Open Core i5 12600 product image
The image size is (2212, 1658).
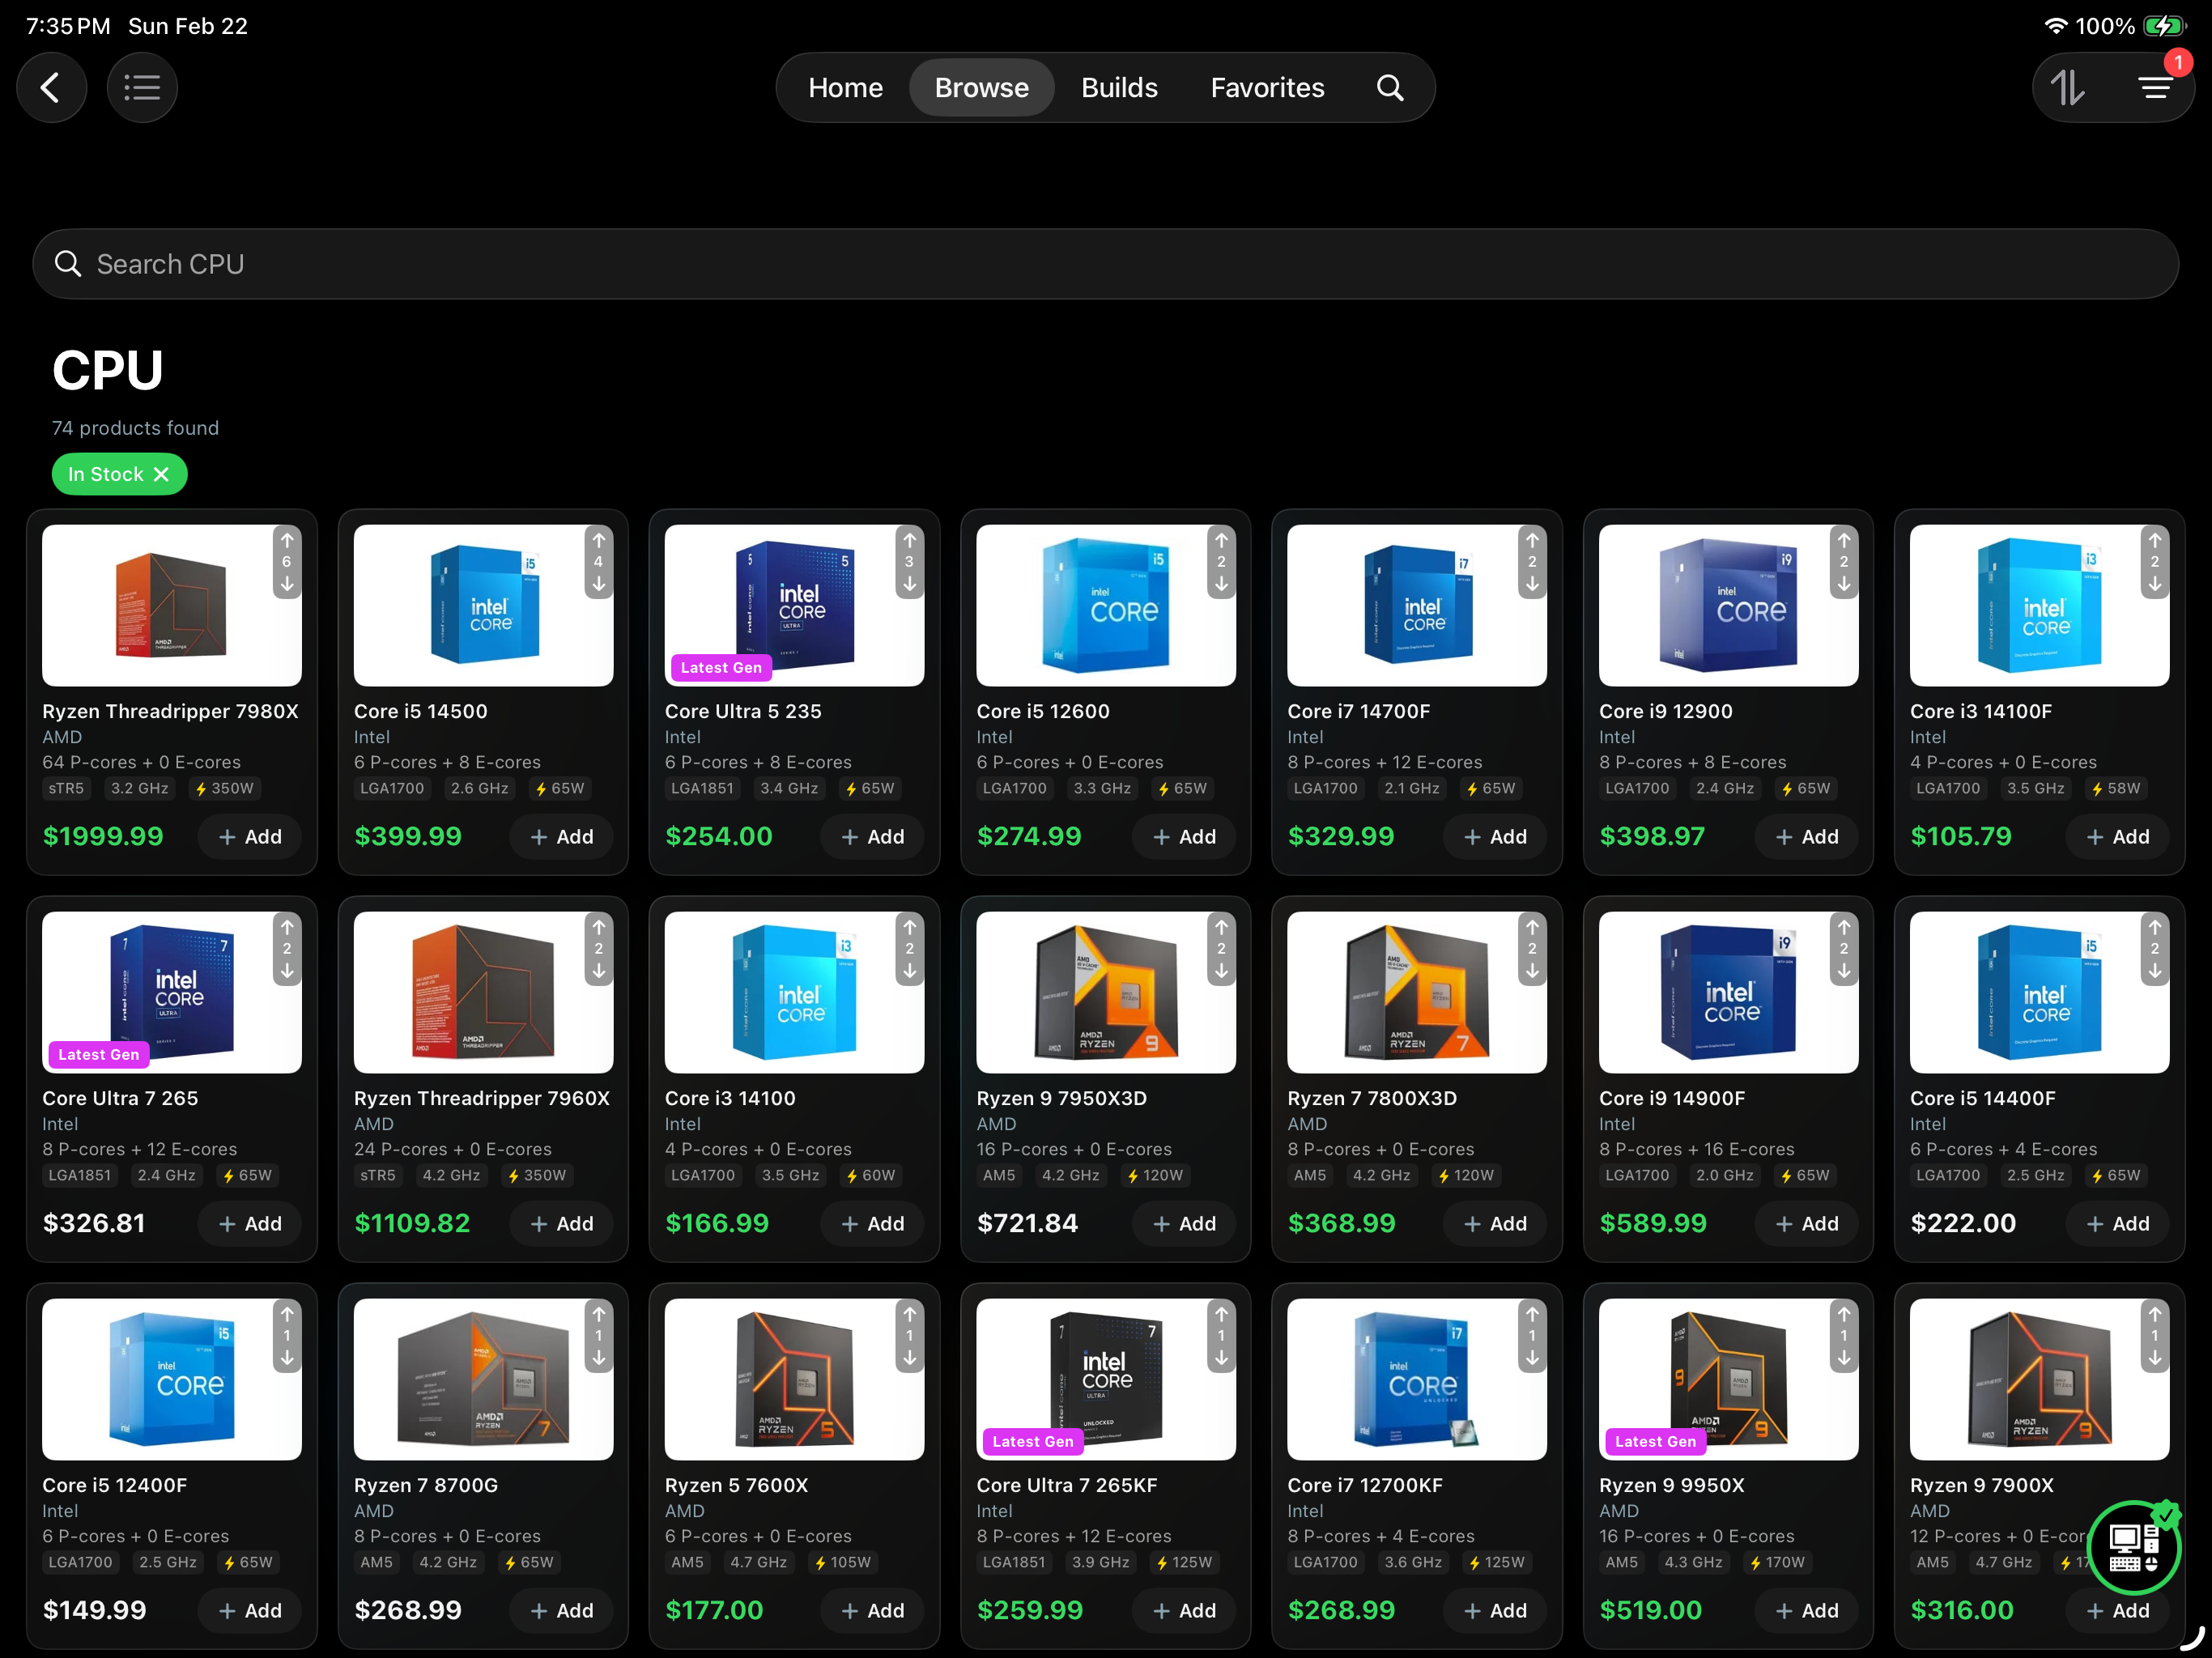1105,605
